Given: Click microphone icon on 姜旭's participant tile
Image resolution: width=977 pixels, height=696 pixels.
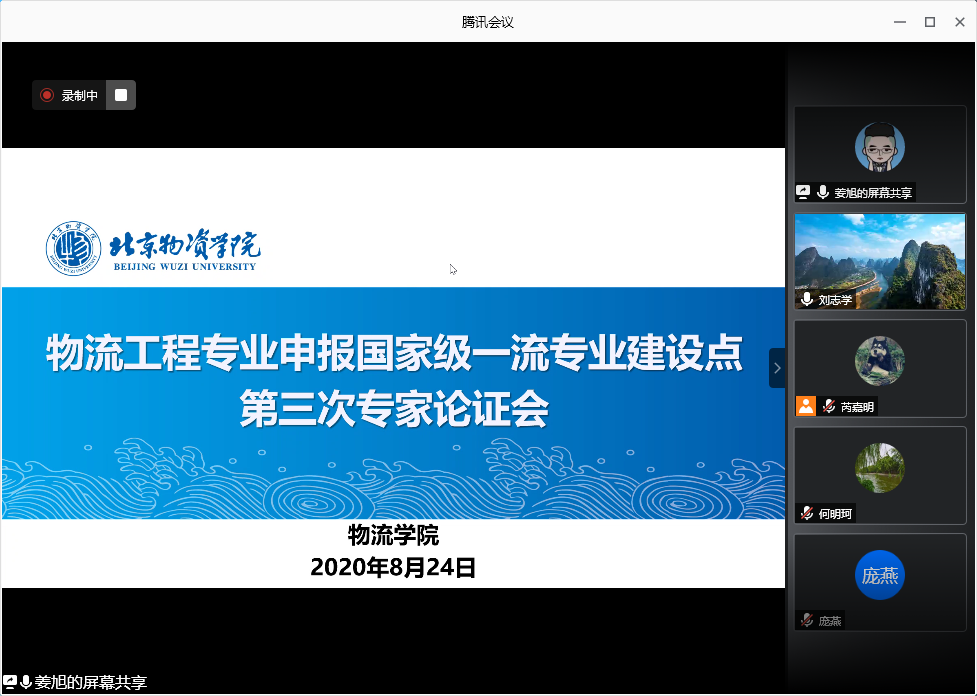Looking at the screenshot, I should pyautogui.click(x=823, y=192).
